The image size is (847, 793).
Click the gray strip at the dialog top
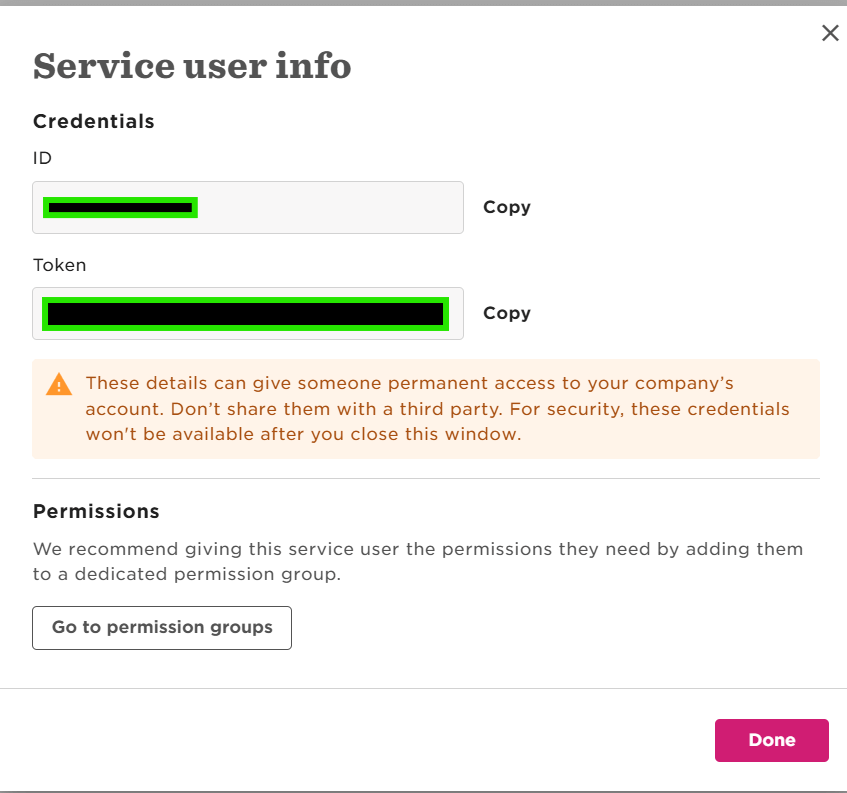(x=424, y=3)
